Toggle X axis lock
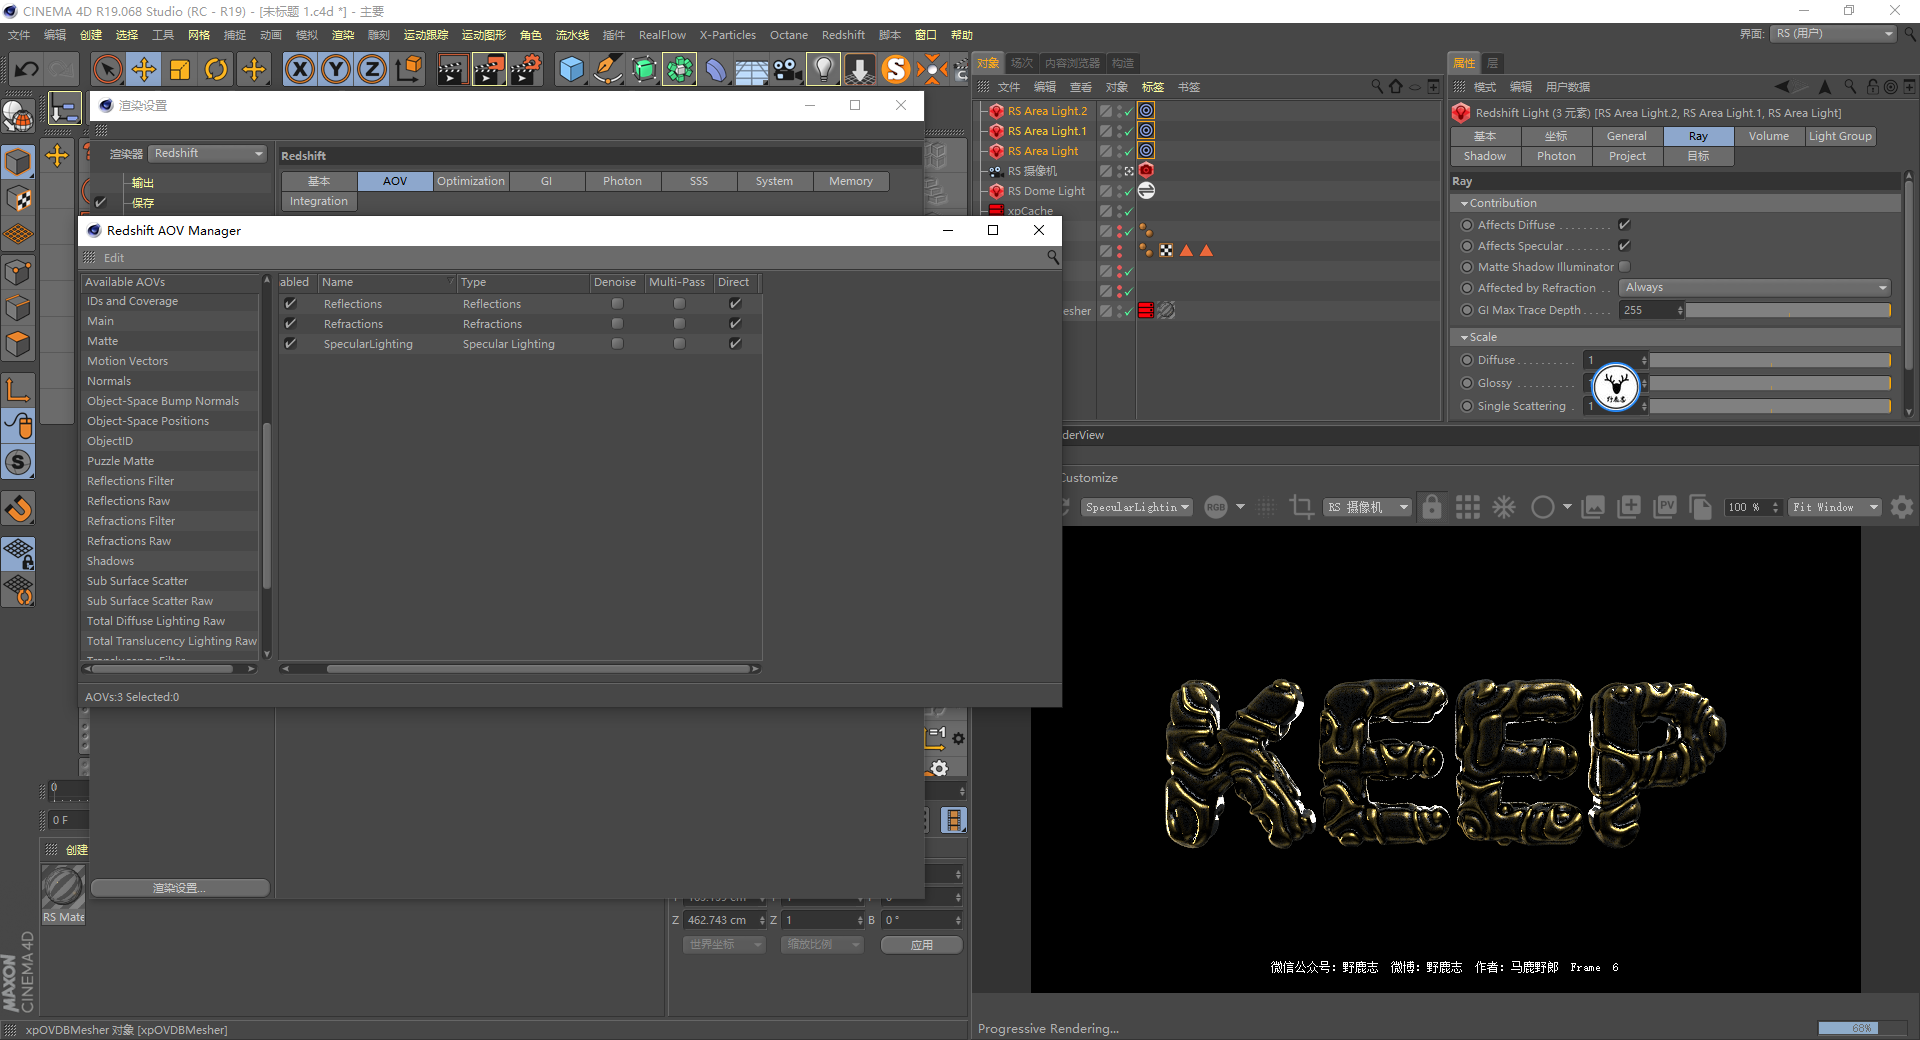 (300, 69)
